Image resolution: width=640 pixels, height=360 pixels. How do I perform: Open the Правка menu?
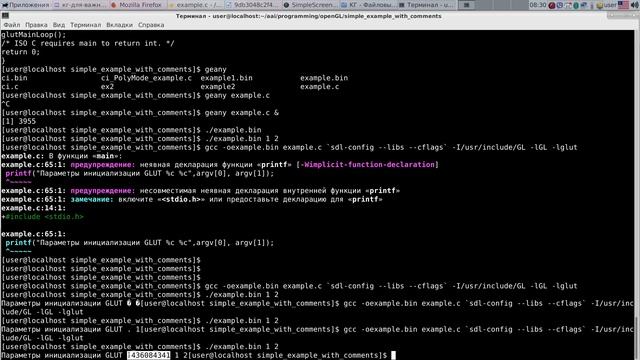(x=36, y=25)
